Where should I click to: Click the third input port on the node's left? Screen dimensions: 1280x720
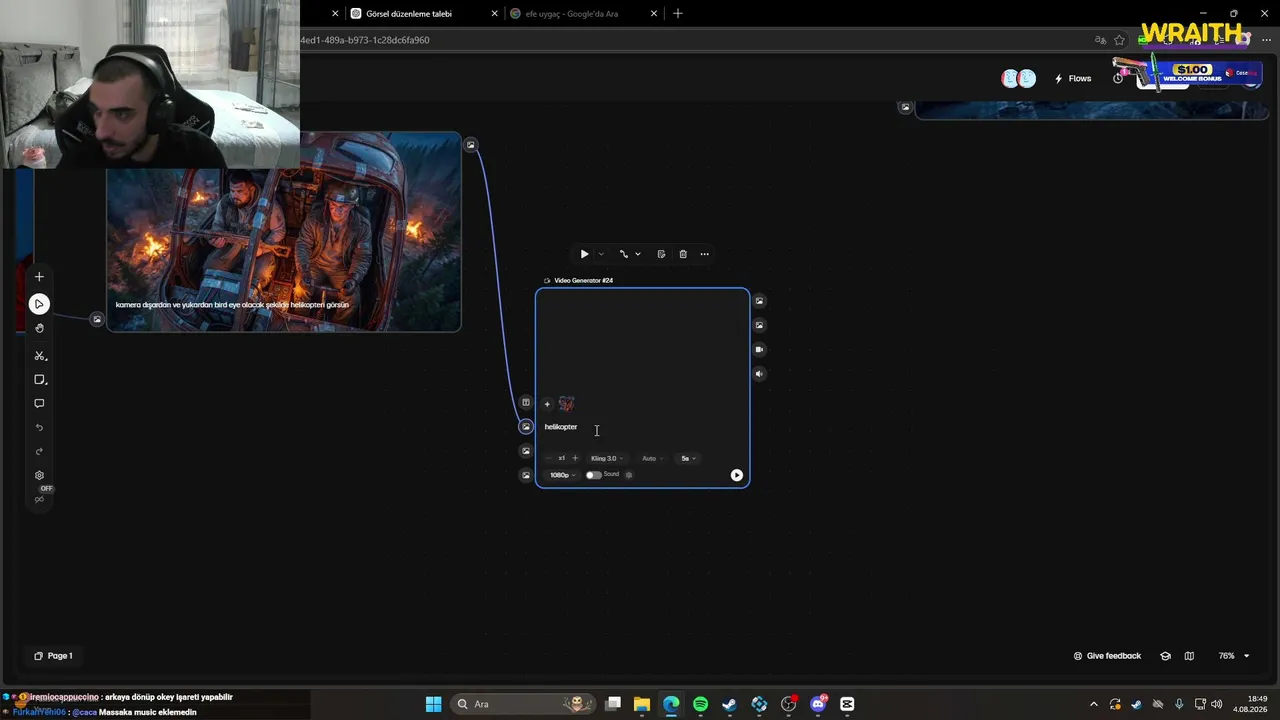[526, 451]
